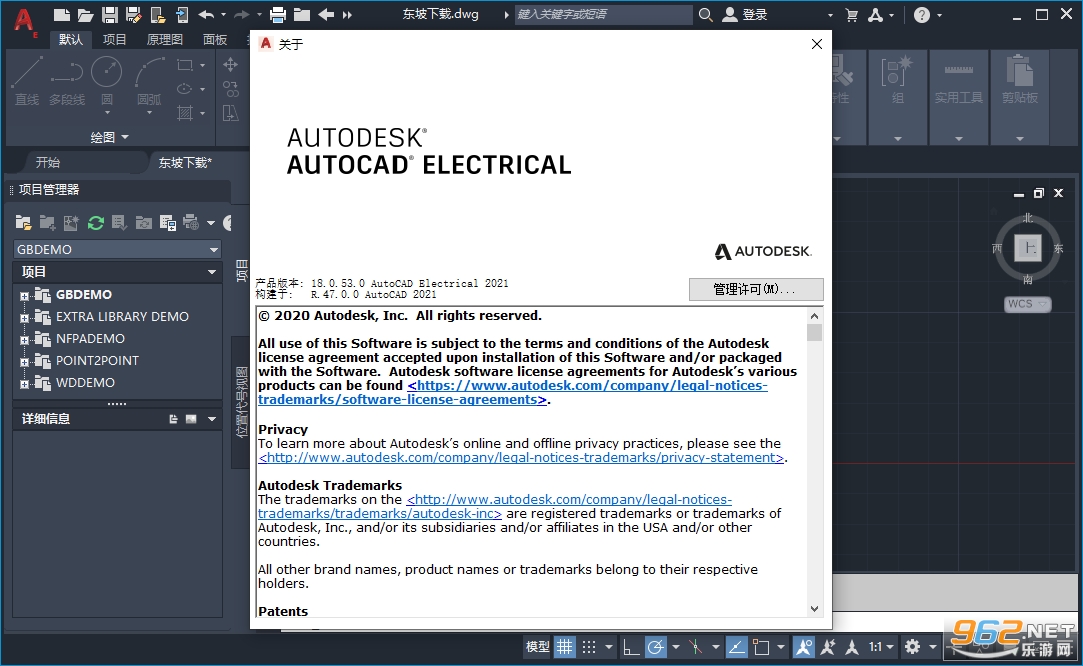
Task: Open the WCS coordinate system dropdown
Action: (1027, 304)
